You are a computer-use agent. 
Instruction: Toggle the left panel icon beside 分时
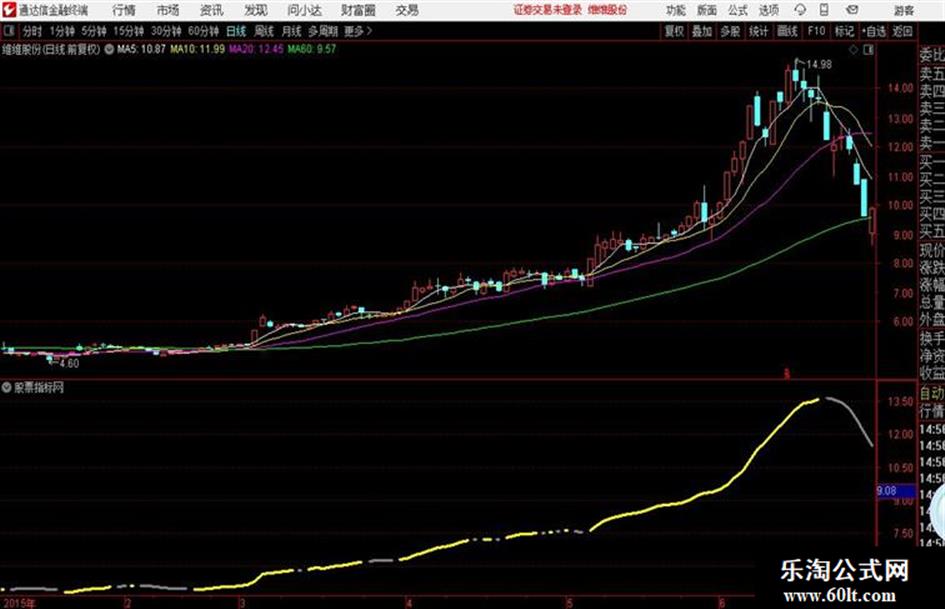point(9,31)
